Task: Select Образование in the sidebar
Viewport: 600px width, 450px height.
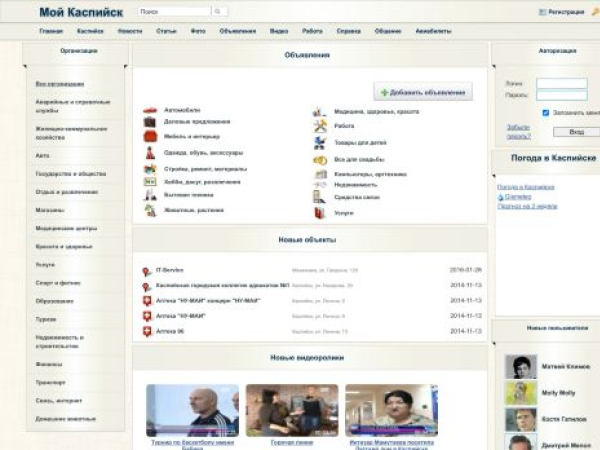Action: tap(54, 301)
